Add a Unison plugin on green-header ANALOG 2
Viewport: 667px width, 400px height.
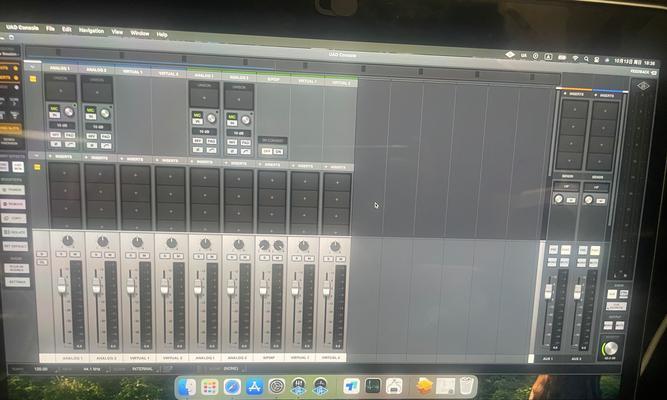click(x=239, y=99)
